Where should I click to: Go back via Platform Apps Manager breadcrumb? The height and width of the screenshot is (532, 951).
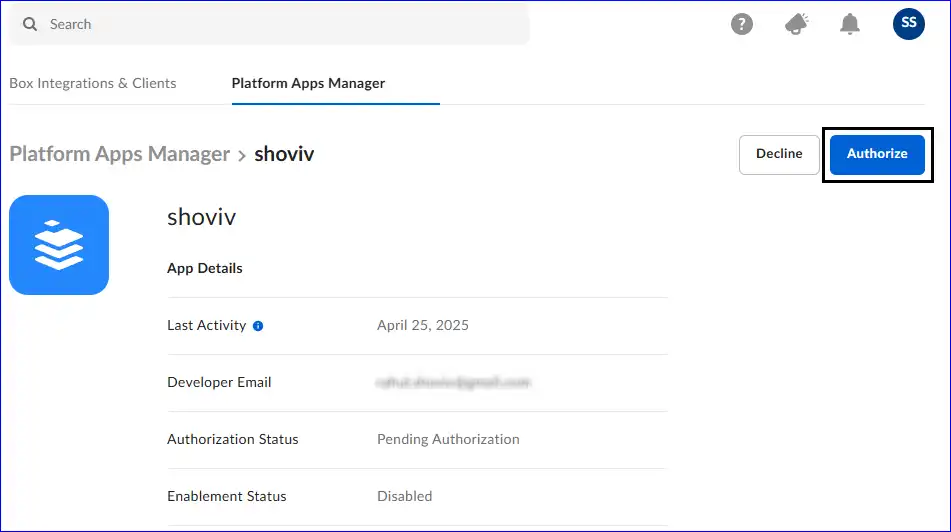point(120,154)
